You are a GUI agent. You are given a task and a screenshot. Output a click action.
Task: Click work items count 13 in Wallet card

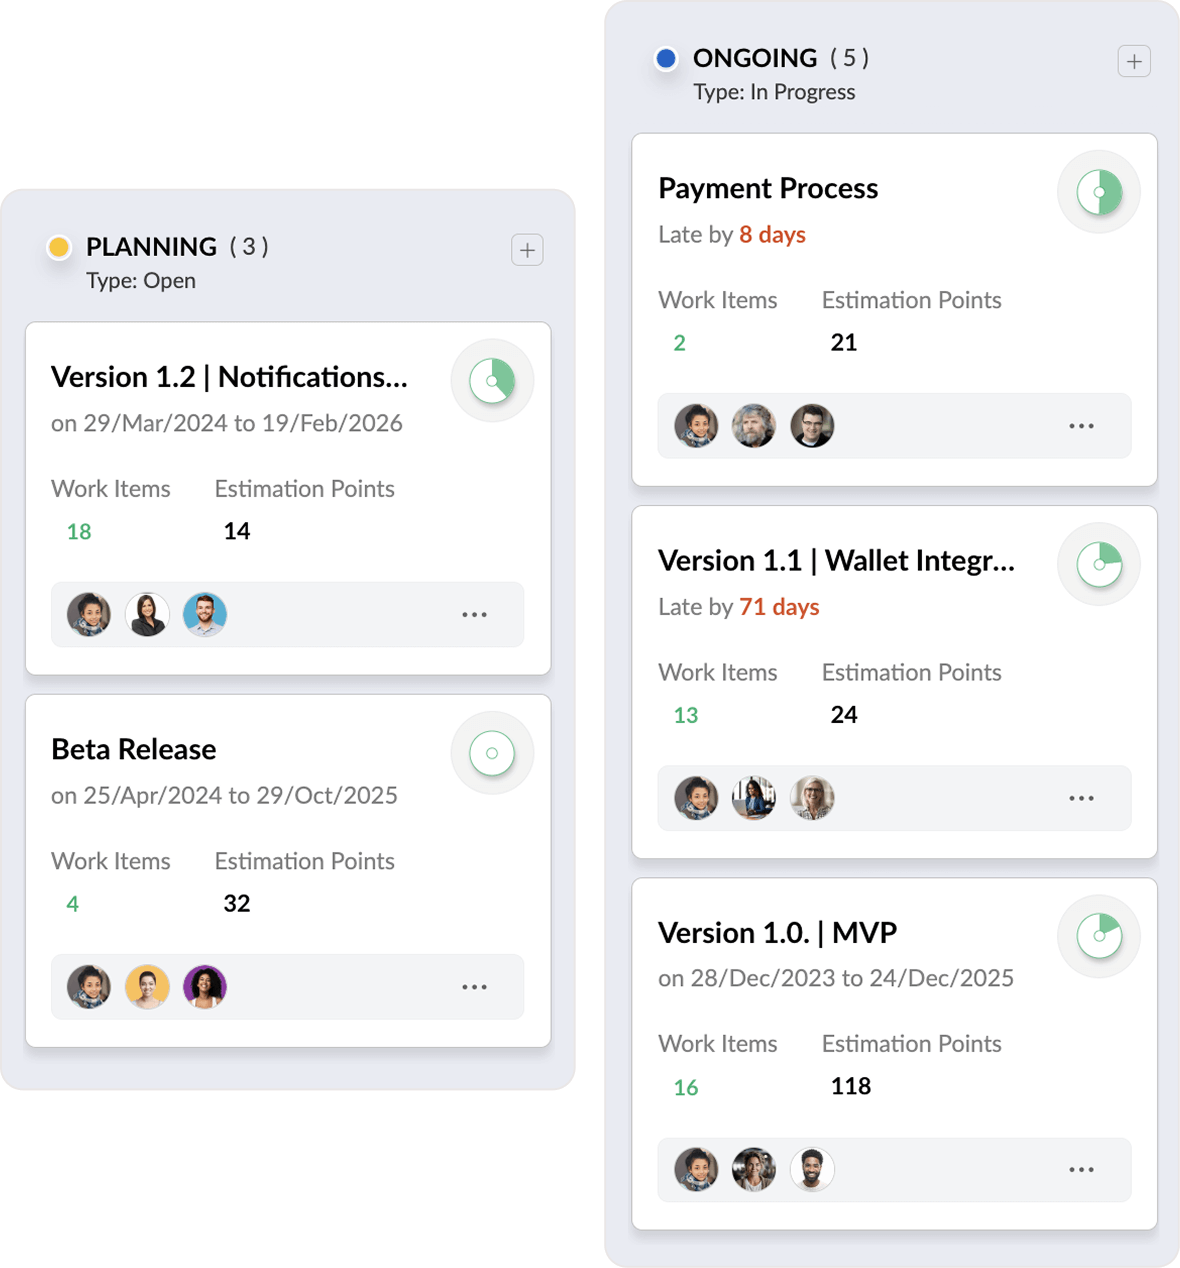[x=686, y=715]
